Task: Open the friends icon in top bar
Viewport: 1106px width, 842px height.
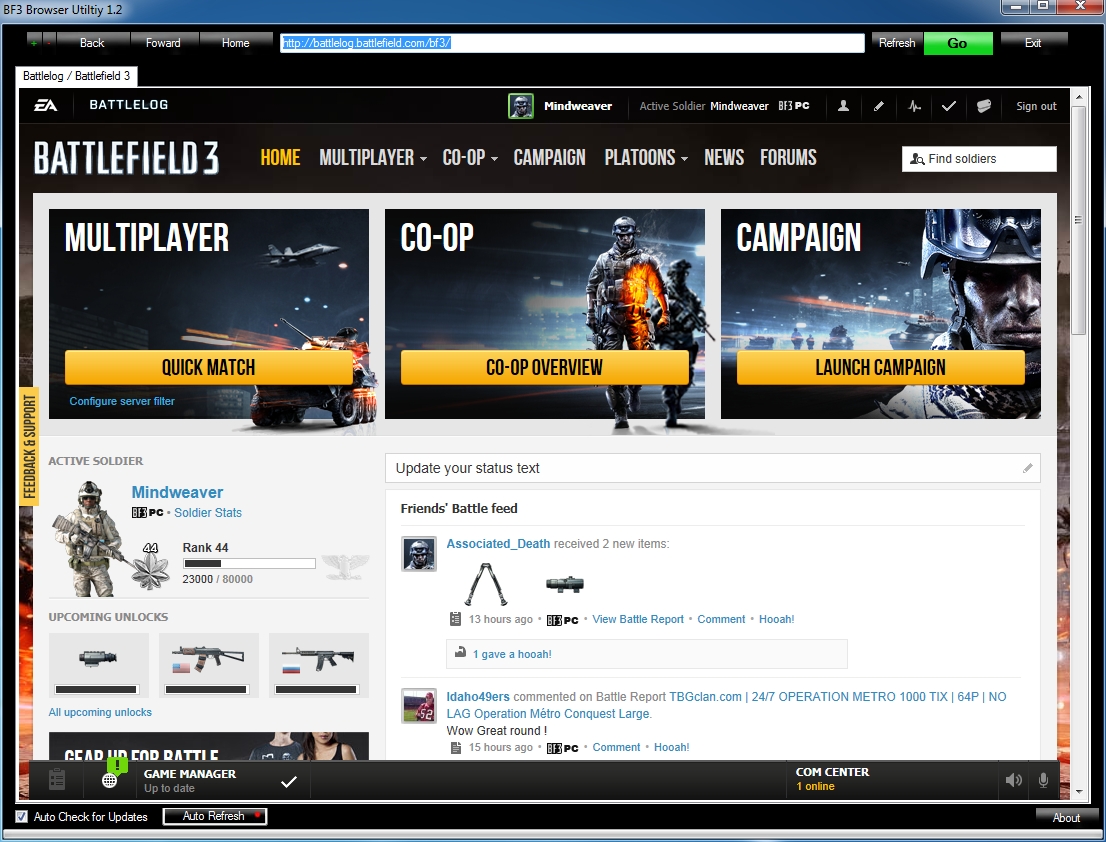Action: point(843,106)
